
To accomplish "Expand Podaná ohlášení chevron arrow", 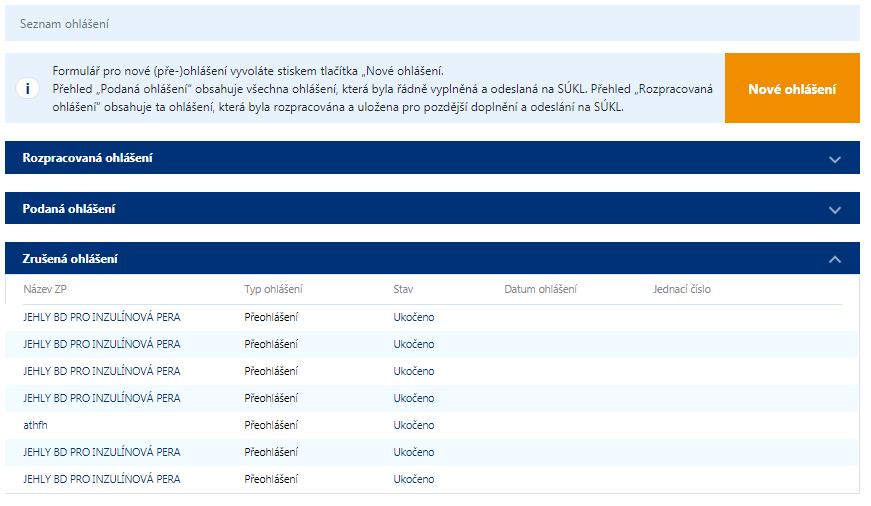I will pos(834,210).
